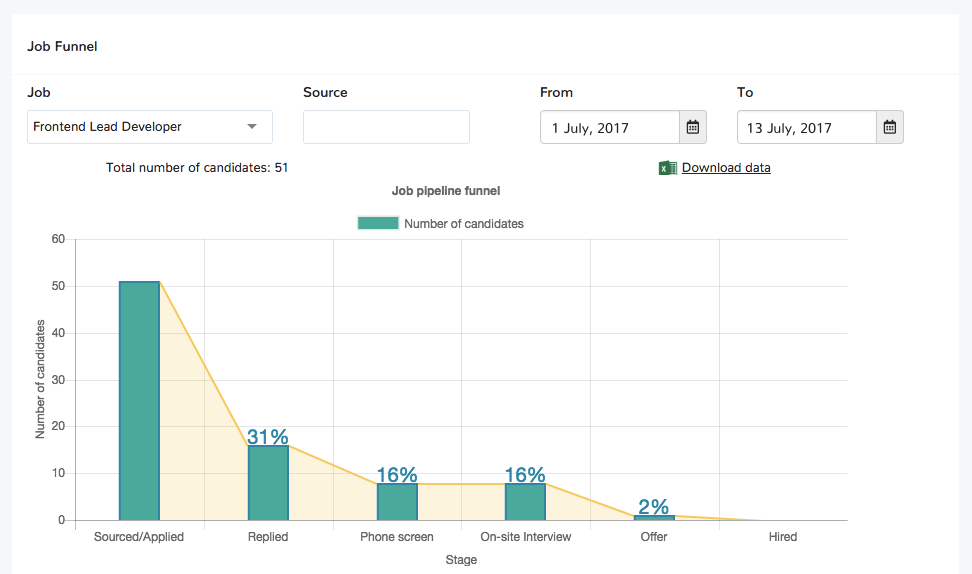Click the Hired stage axis label
Viewport: 972px width, 574px height.
click(x=783, y=537)
